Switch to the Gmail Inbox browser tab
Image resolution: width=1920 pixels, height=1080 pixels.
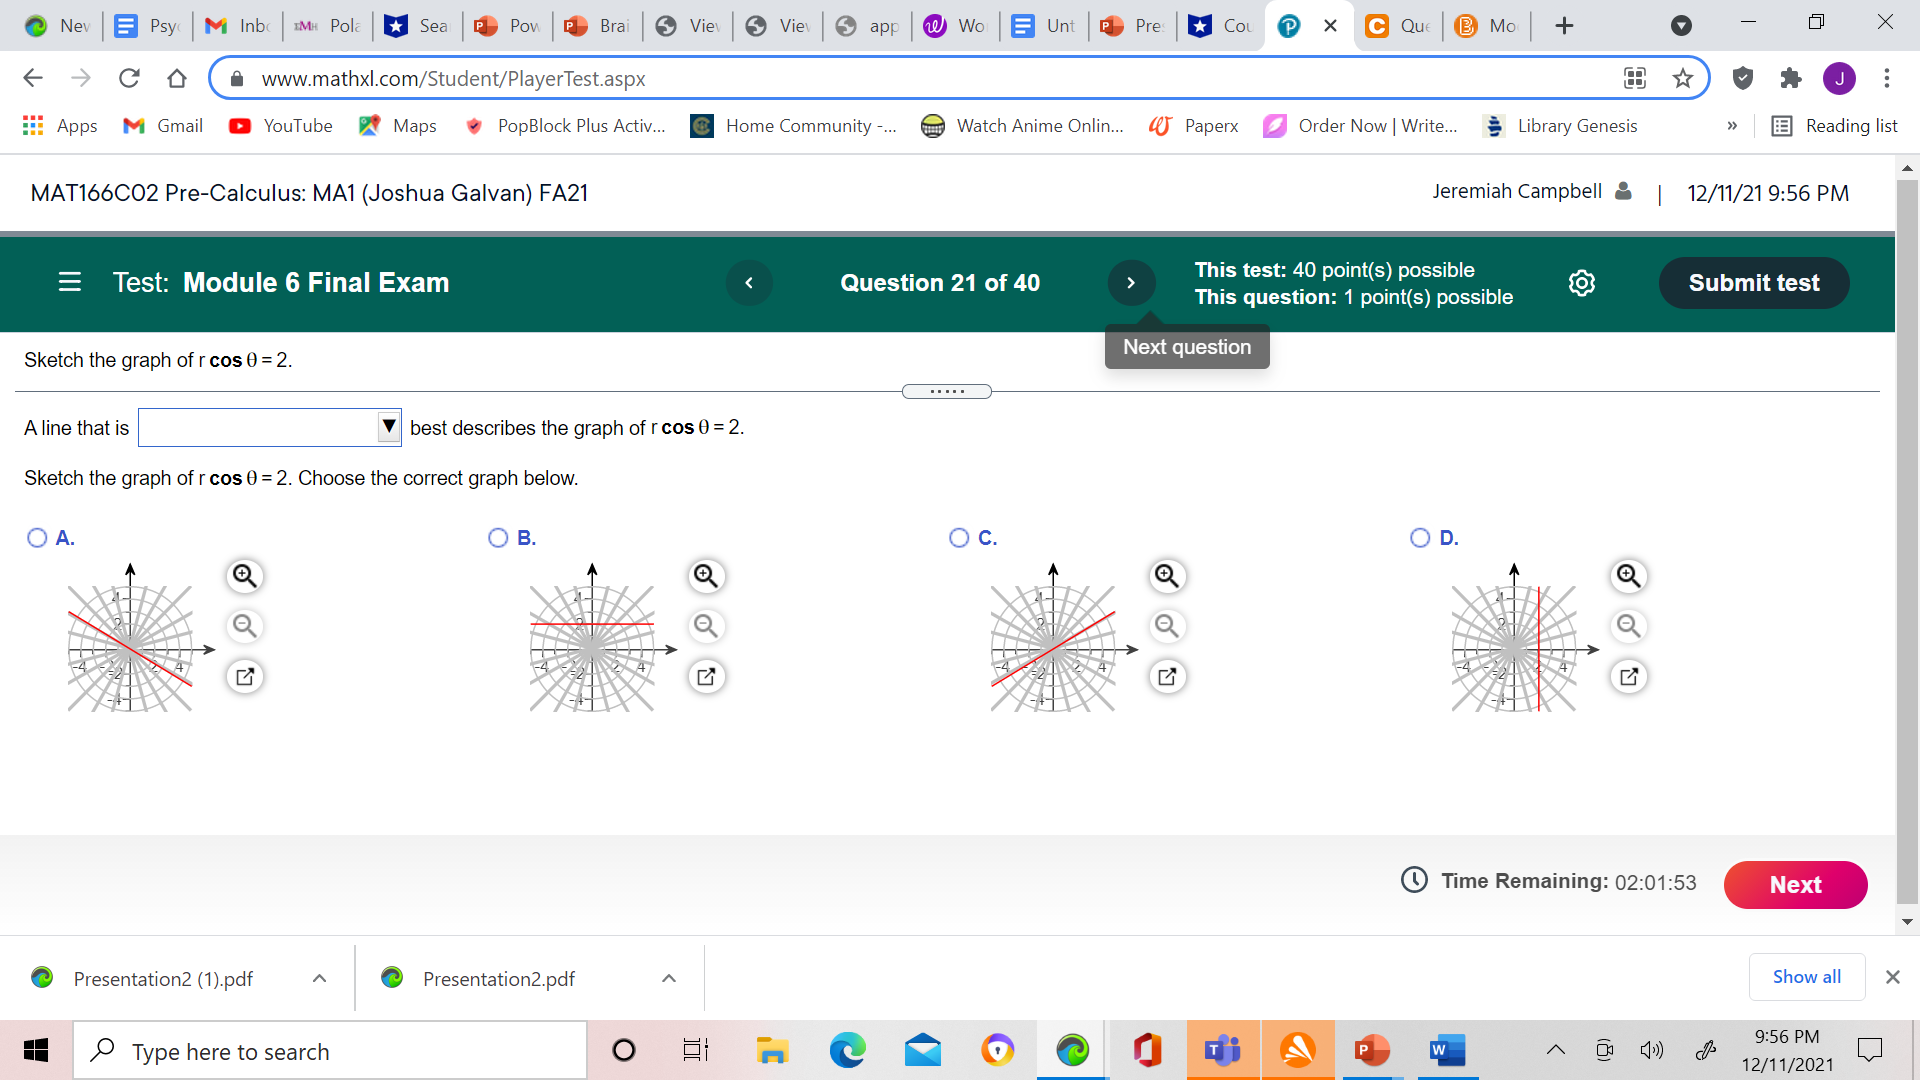pyautogui.click(x=236, y=26)
